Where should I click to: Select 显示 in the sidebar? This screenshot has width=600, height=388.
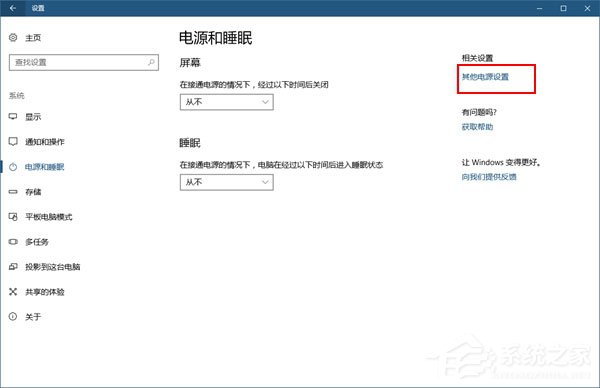(33, 117)
